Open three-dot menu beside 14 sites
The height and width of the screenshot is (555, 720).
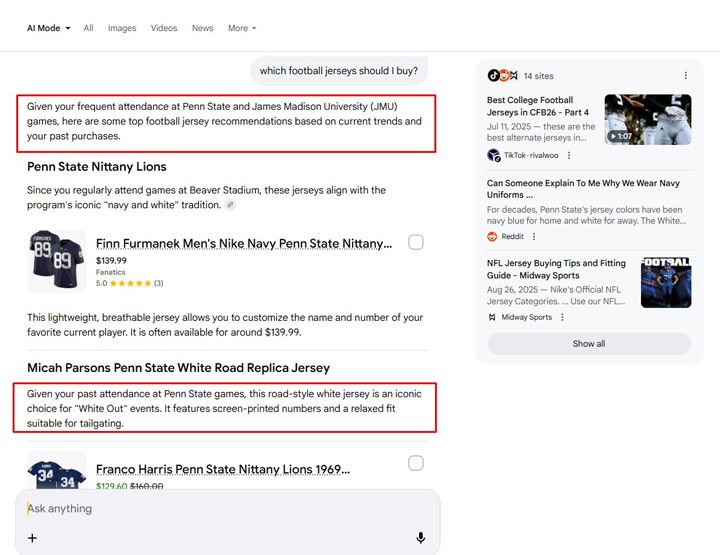click(x=685, y=76)
